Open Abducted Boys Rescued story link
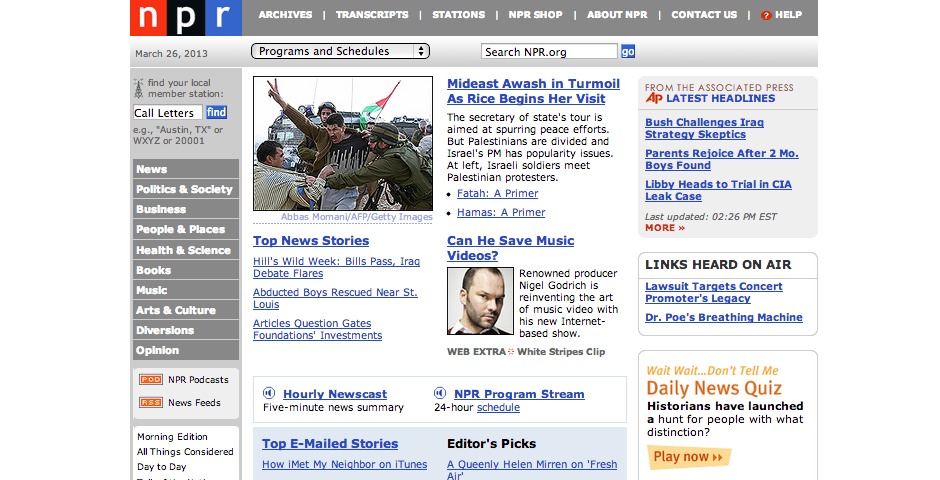Screen dimensions: 940x480 (x=335, y=298)
